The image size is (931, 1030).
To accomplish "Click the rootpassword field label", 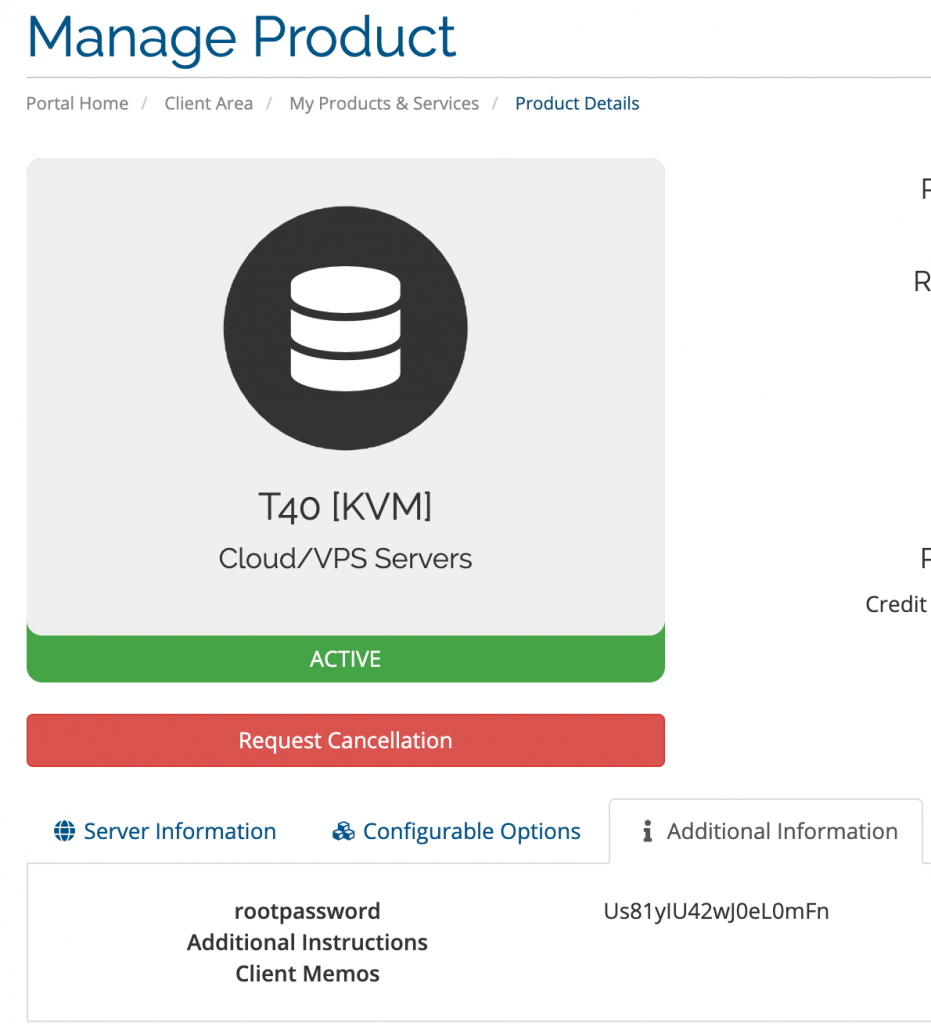I will 307,912.
